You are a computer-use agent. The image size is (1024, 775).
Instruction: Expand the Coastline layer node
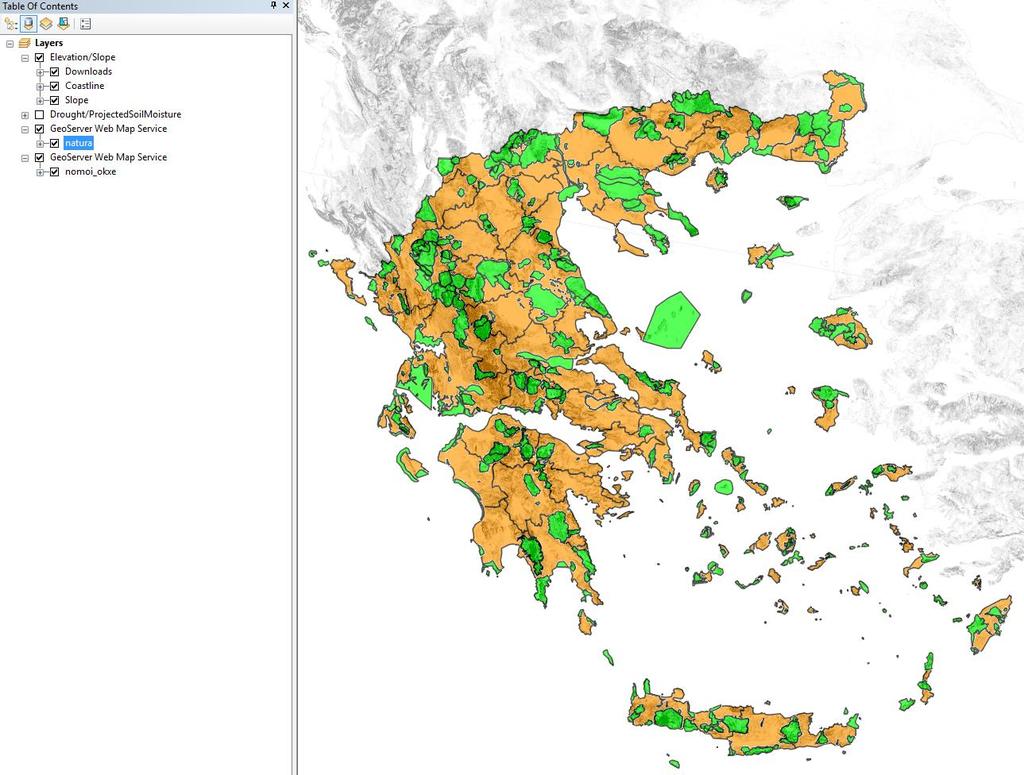point(40,87)
